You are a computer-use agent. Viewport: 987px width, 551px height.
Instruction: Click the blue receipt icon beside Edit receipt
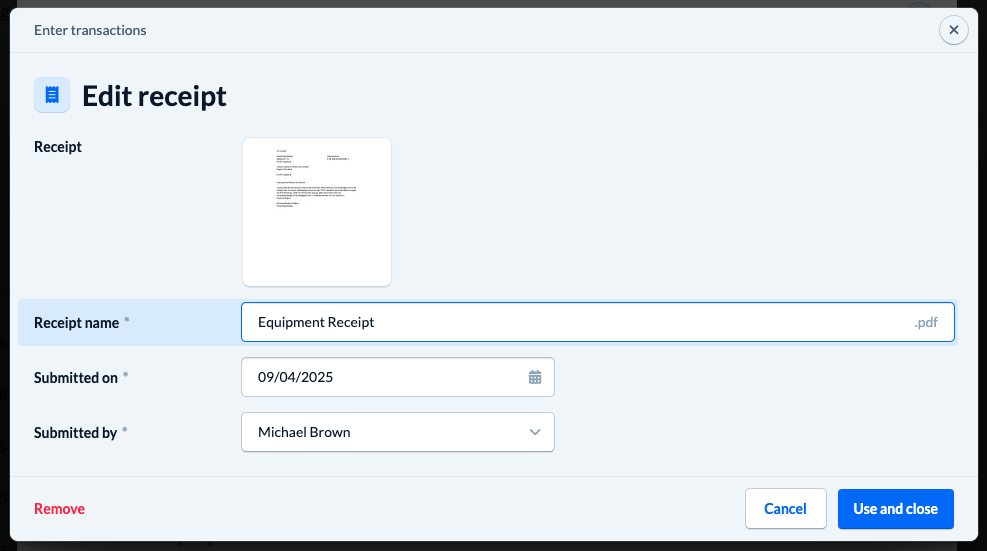52,95
